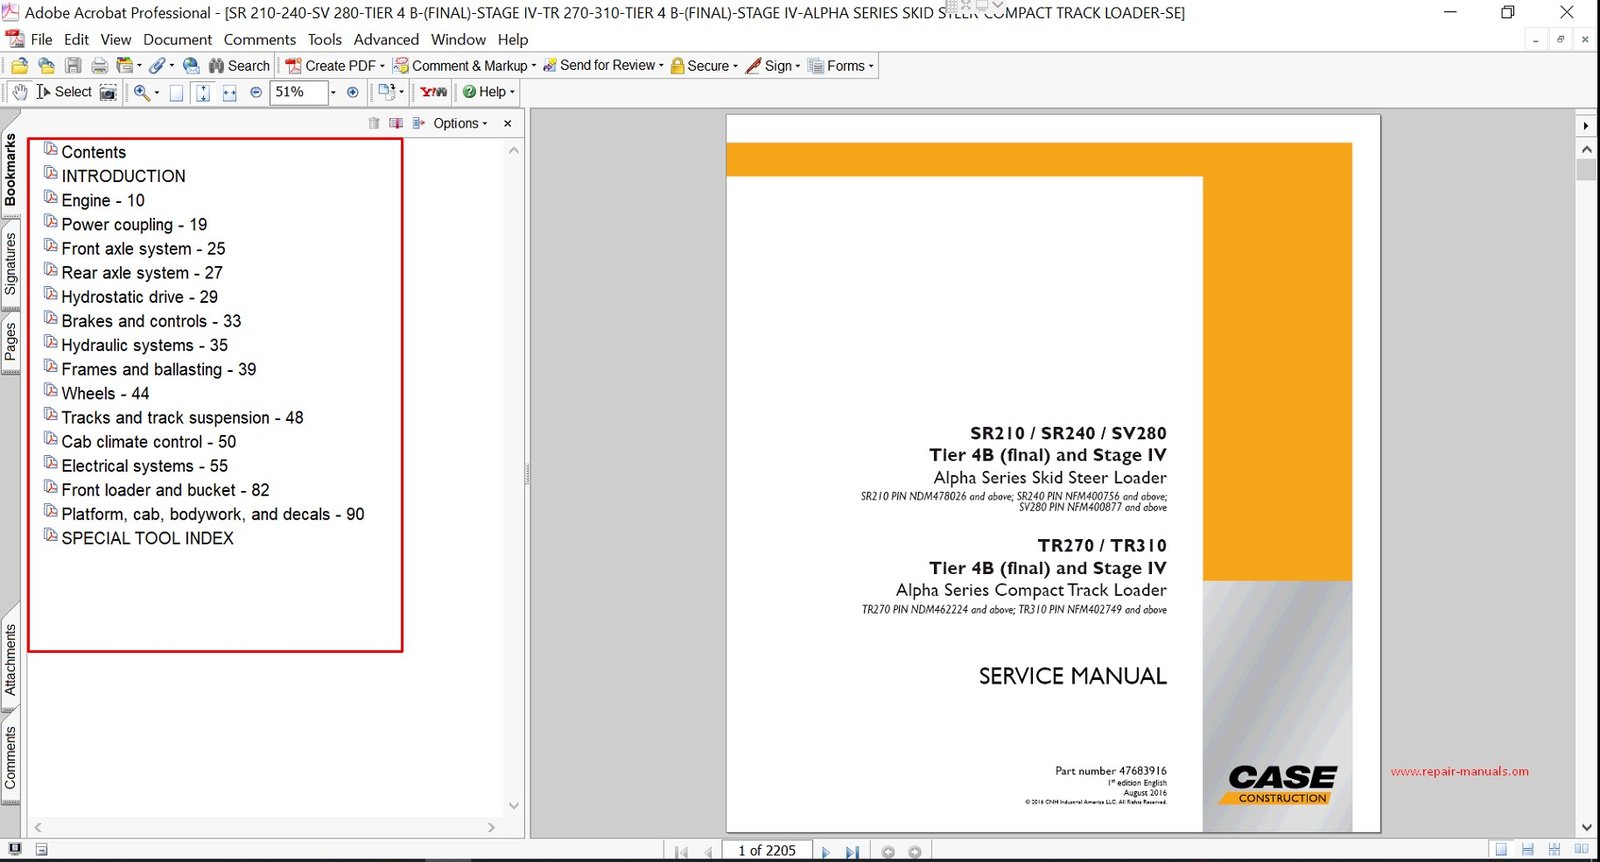Click the Fit Width icon
1600x862 pixels.
[x=229, y=92]
